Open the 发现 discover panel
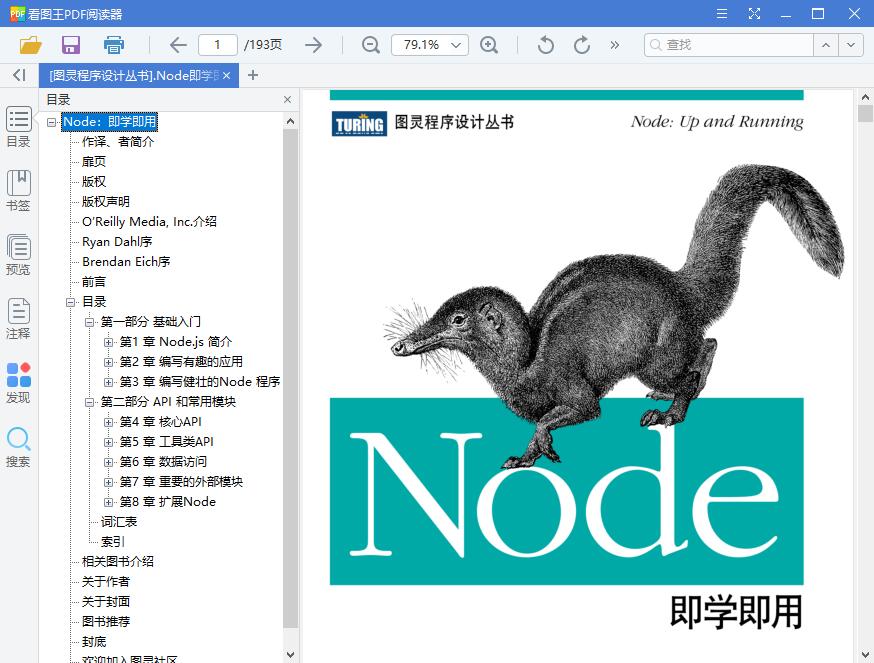Viewport: 874px width, 663px height. [x=18, y=383]
